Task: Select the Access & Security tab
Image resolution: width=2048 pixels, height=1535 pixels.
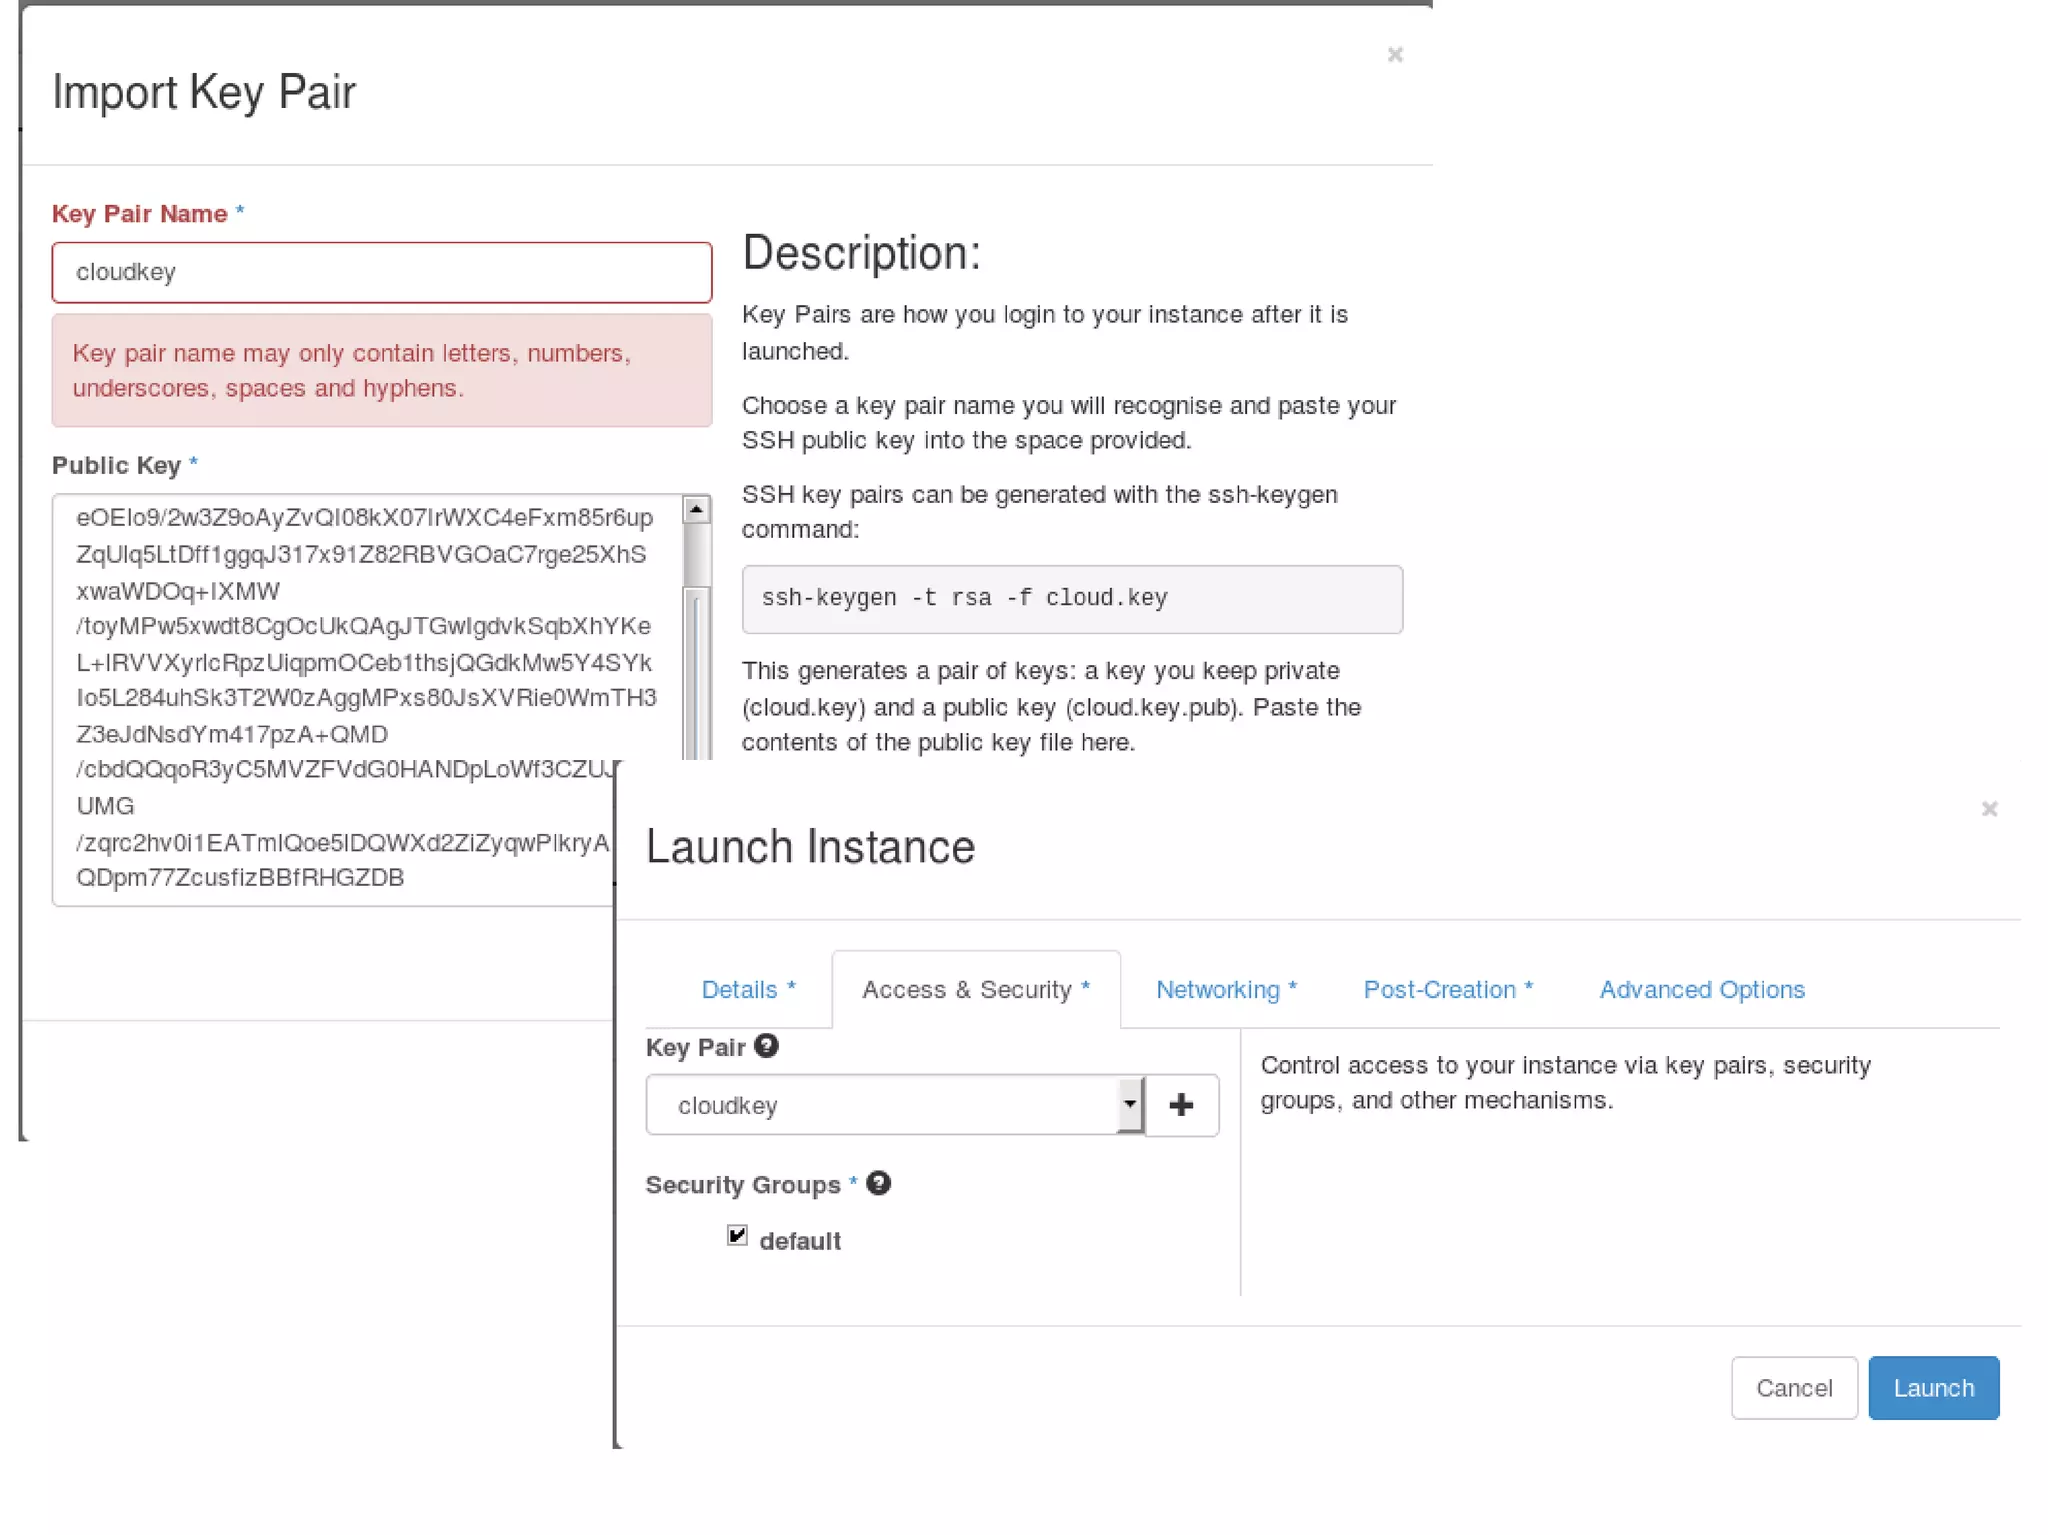Action: click(x=975, y=989)
